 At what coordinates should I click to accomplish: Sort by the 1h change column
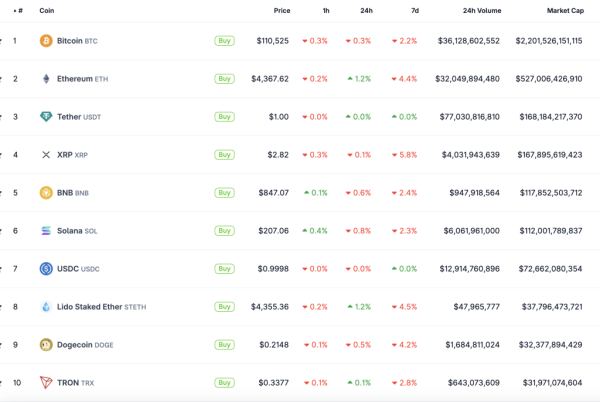326,11
